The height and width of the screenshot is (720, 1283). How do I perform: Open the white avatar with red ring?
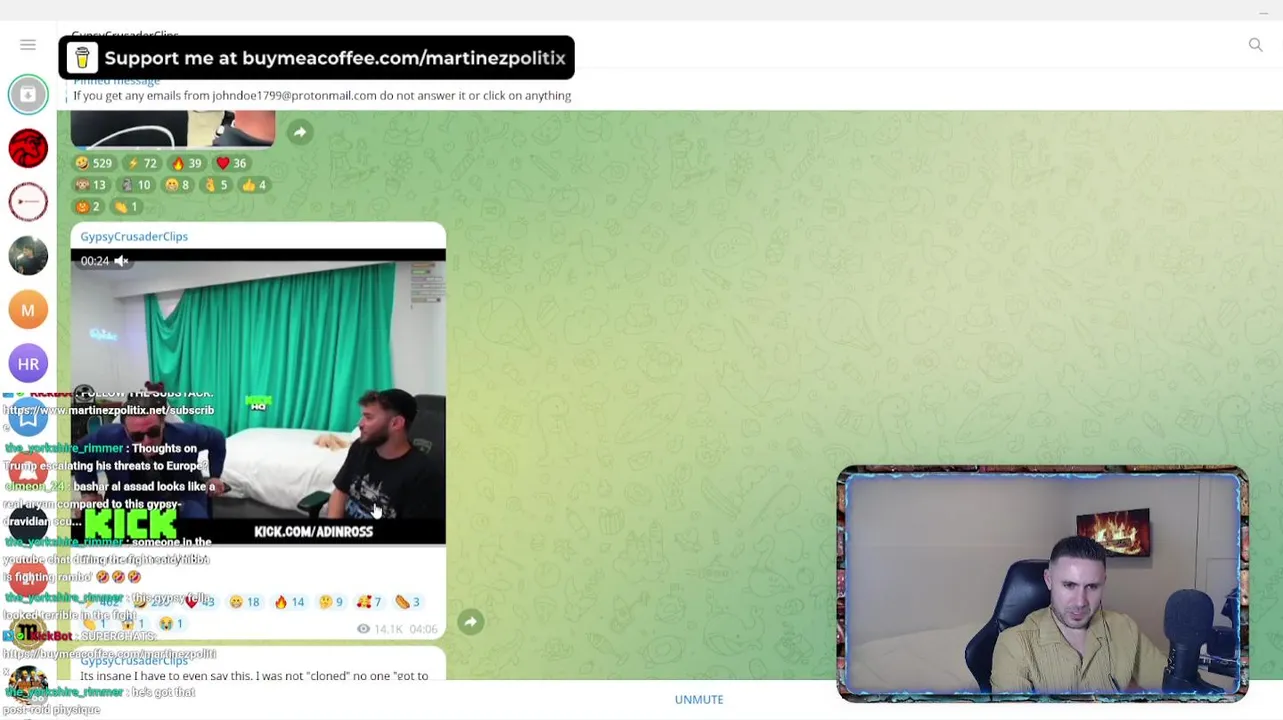tap(28, 202)
